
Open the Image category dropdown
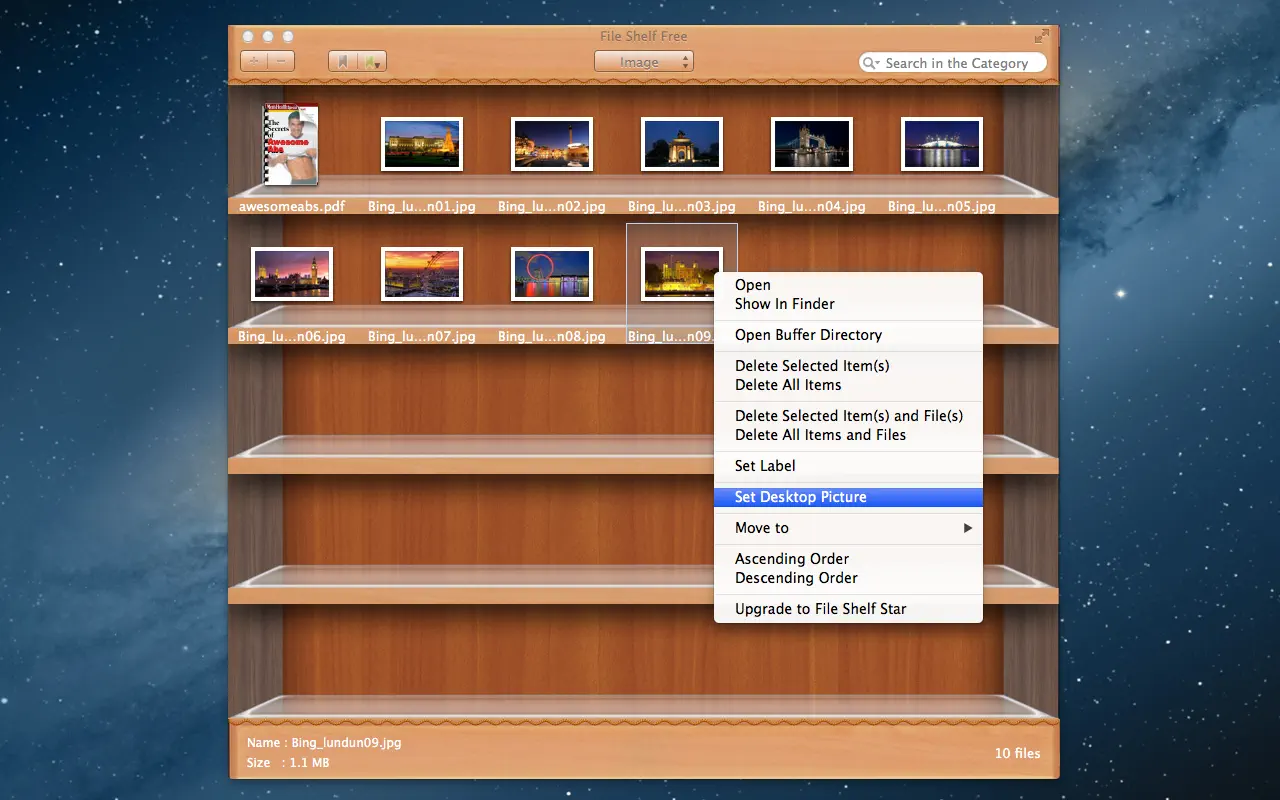pyautogui.click(x=643, y=62)
